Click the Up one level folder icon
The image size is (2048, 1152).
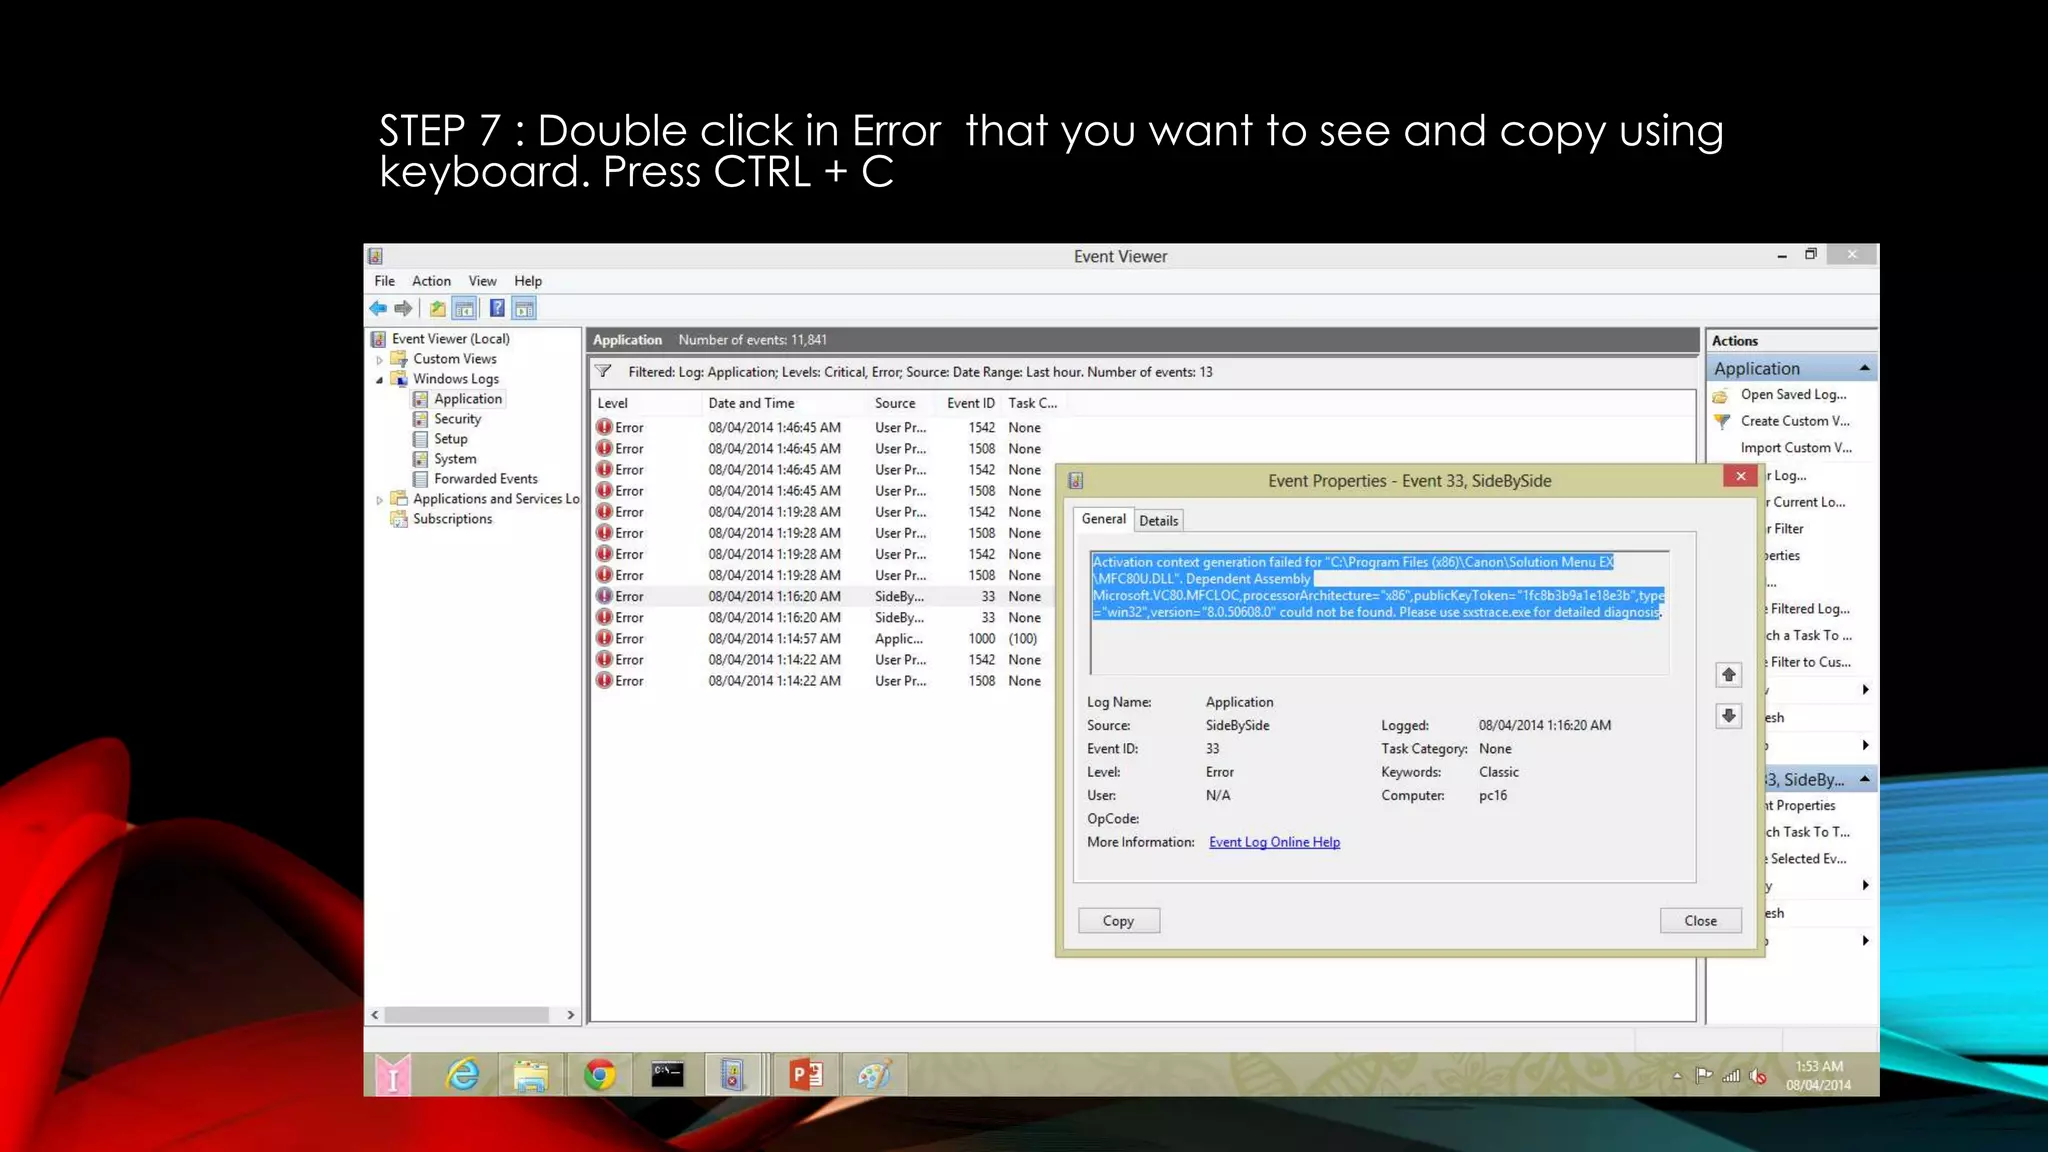click(438, 308)
